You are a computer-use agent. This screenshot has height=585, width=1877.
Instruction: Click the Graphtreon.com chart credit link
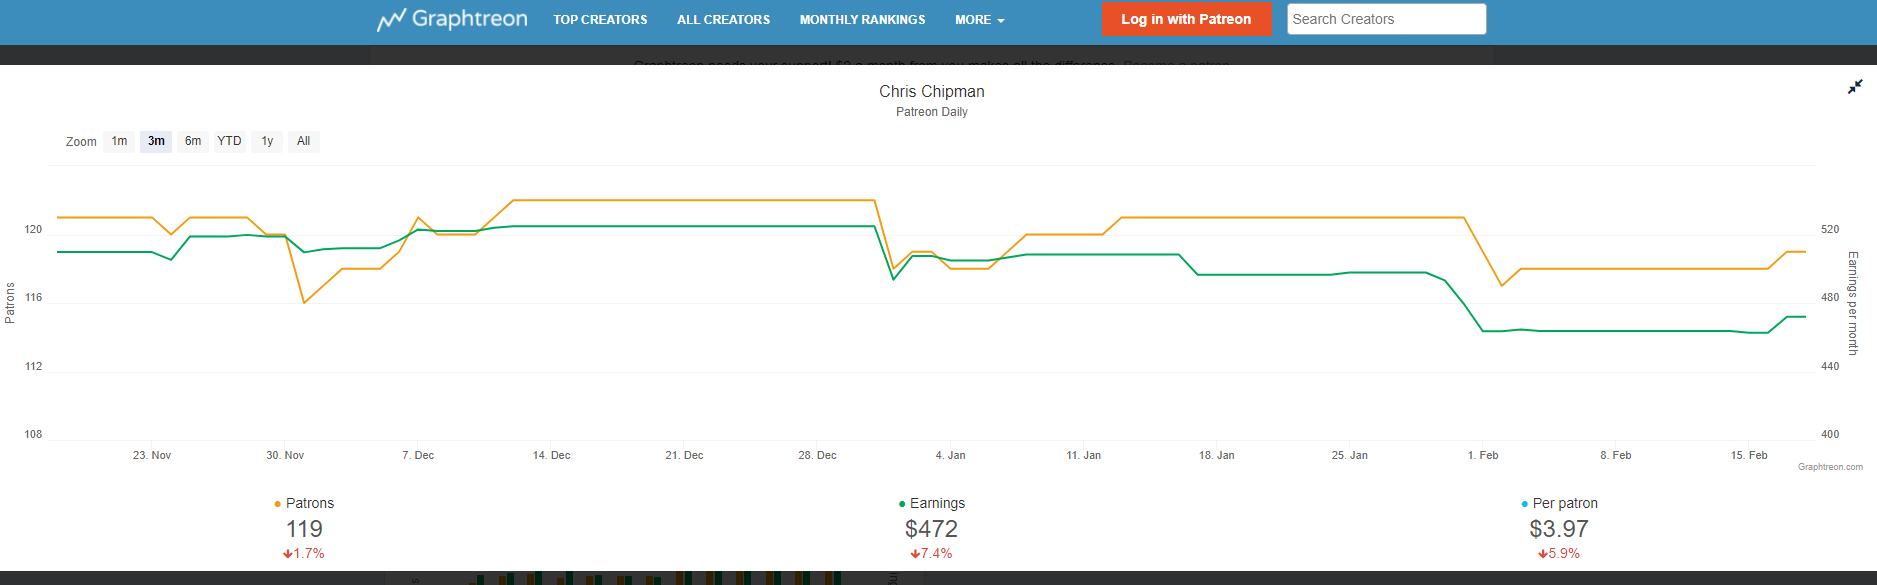coord(1830,467)
